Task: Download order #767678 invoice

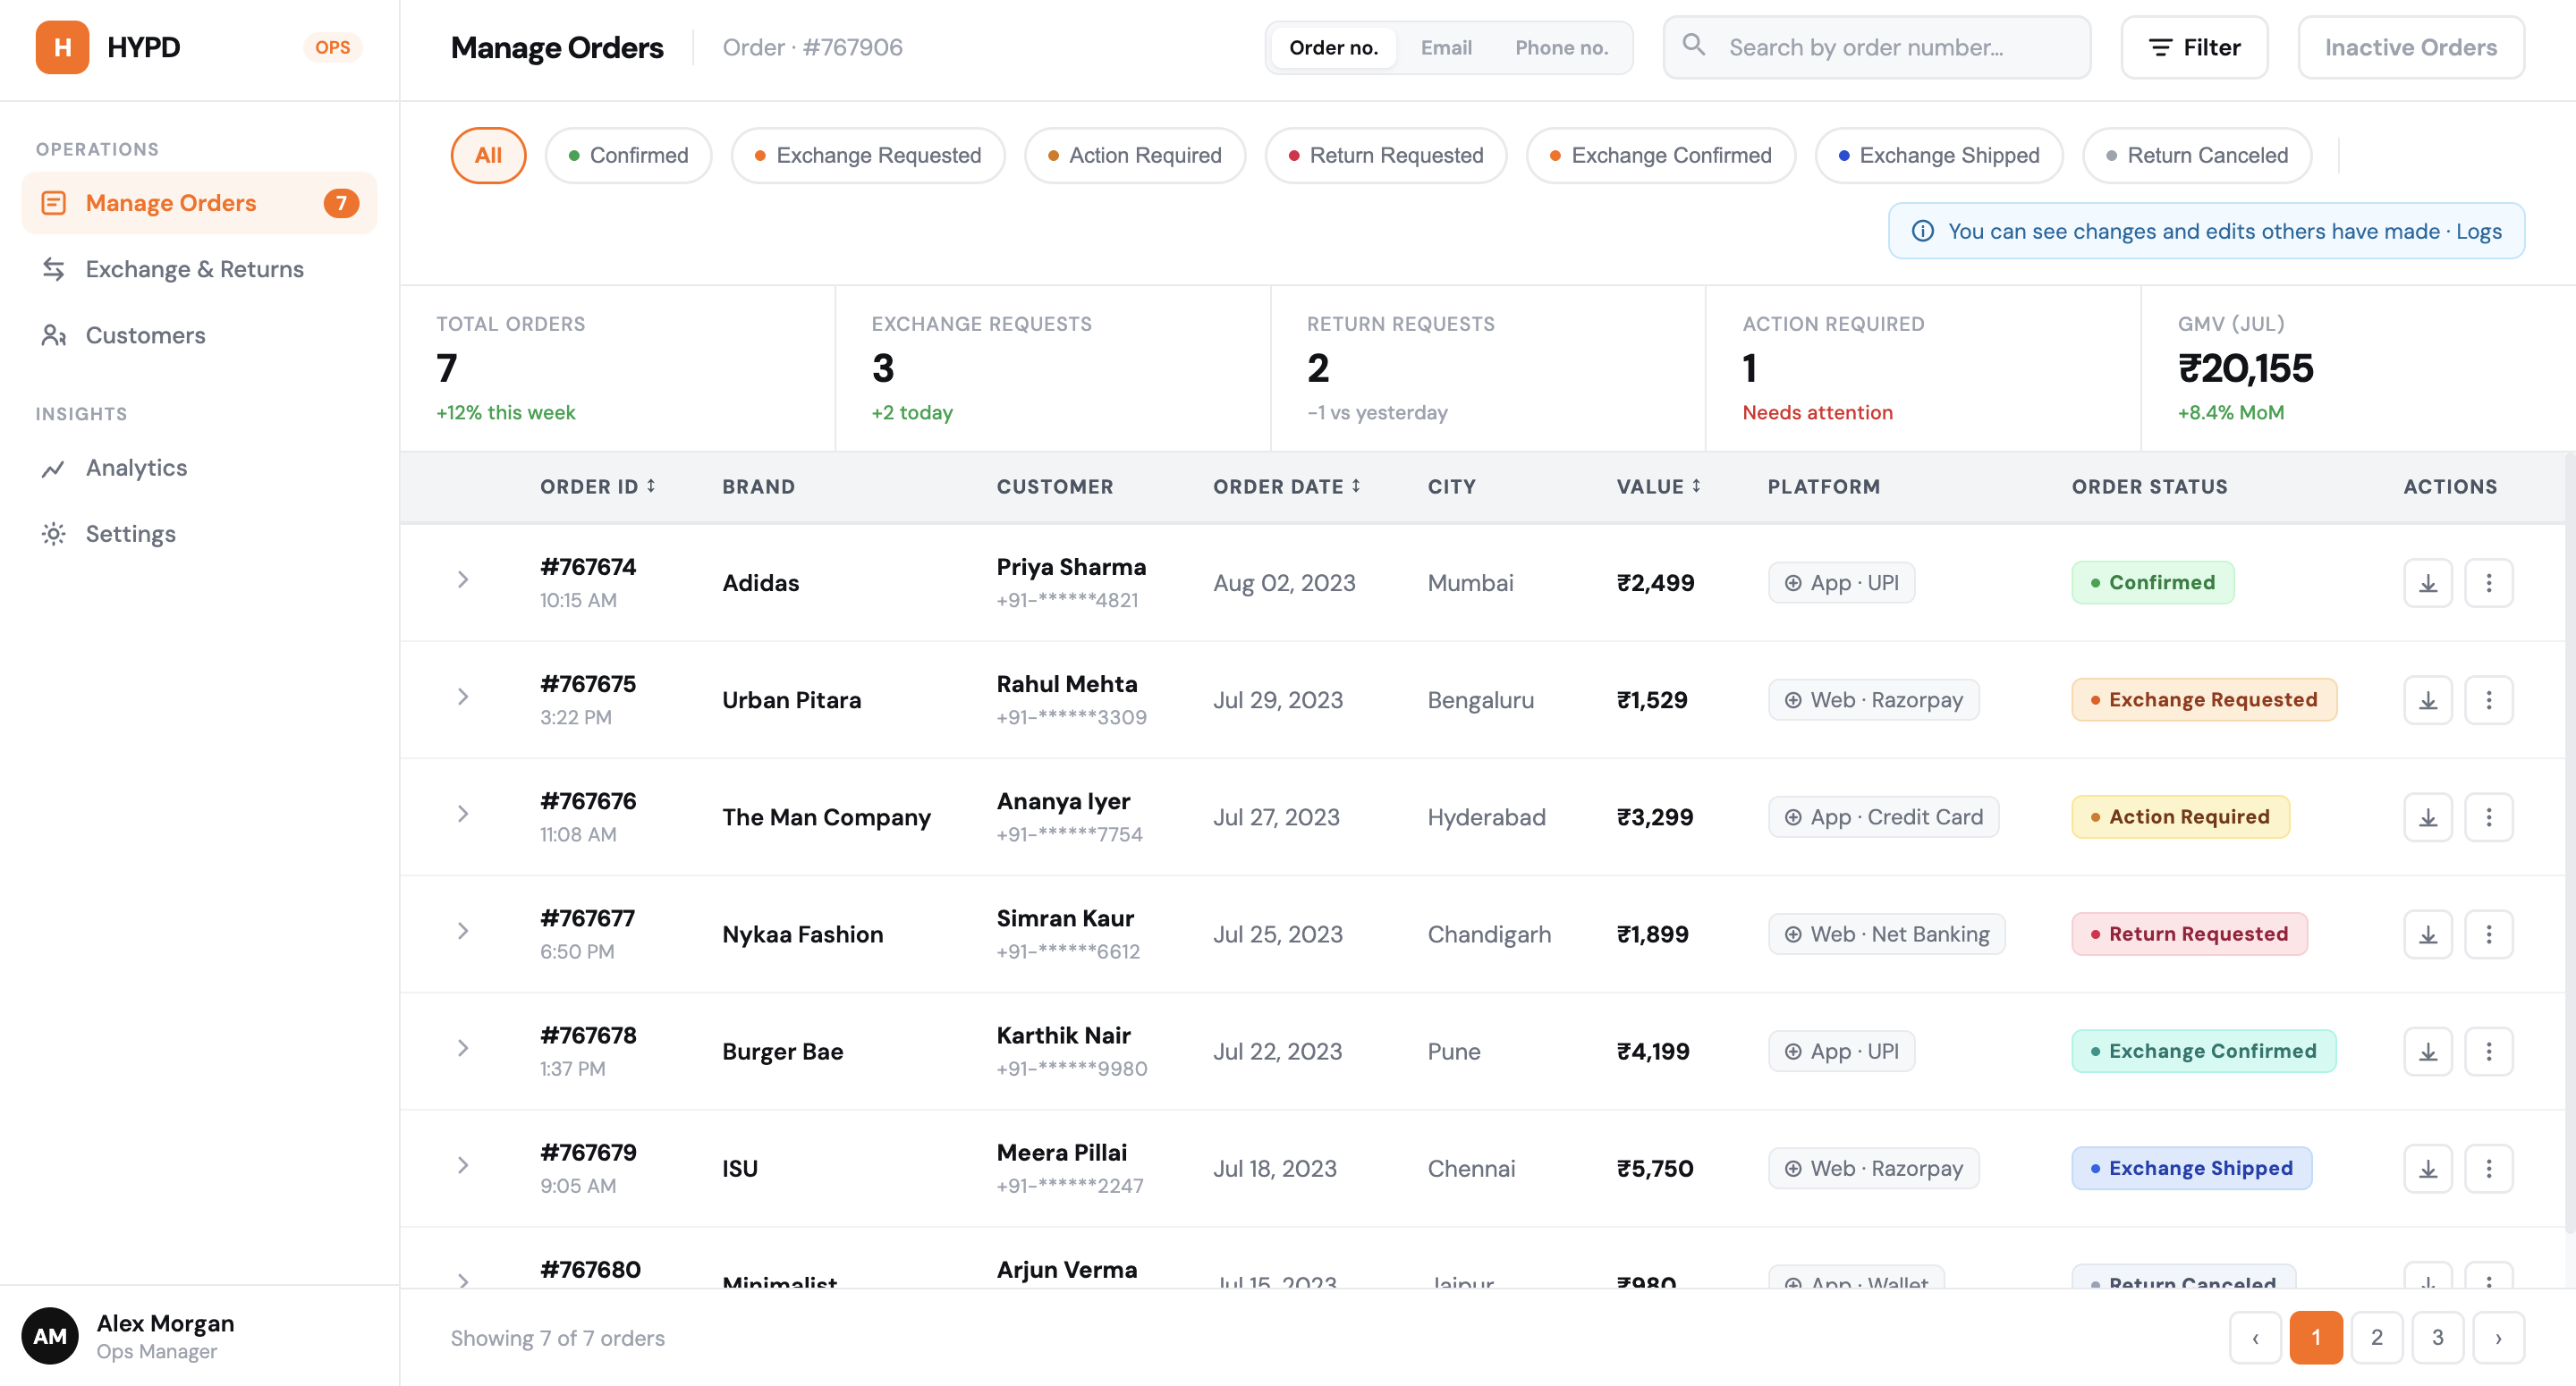Action: point(2428,1051)
